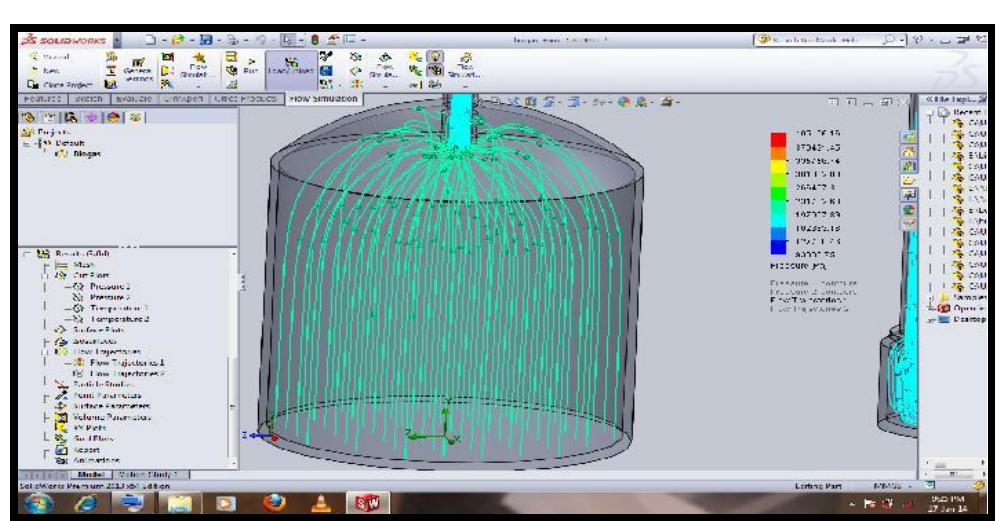Switch to the Features tab
This screenshot has height=521, width=1006.
(42, 99)
